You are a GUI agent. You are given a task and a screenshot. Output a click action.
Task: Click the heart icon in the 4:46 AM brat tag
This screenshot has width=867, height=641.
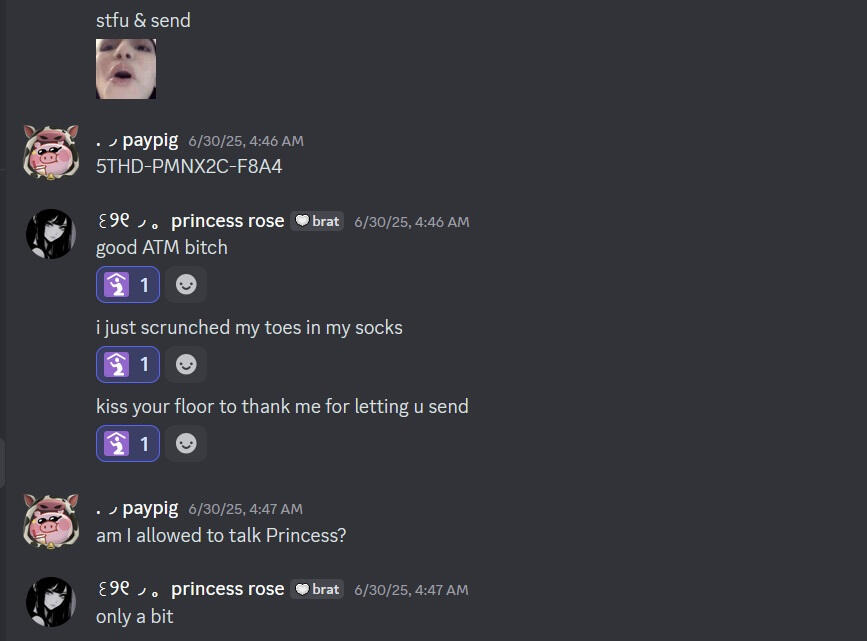302,221
